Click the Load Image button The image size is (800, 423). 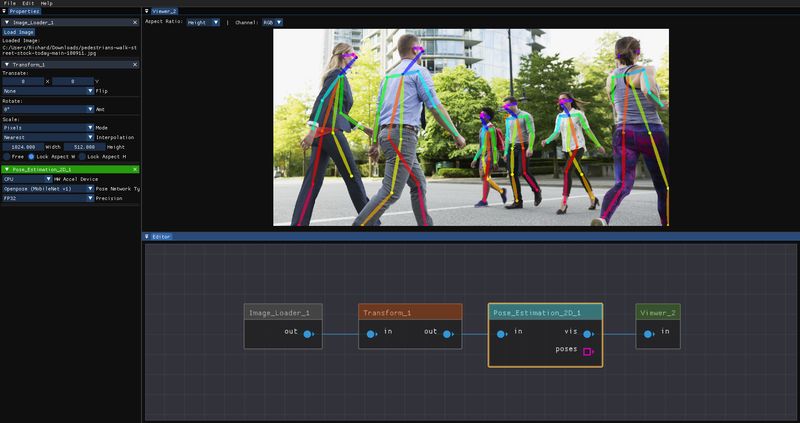(x=19, y=31)
